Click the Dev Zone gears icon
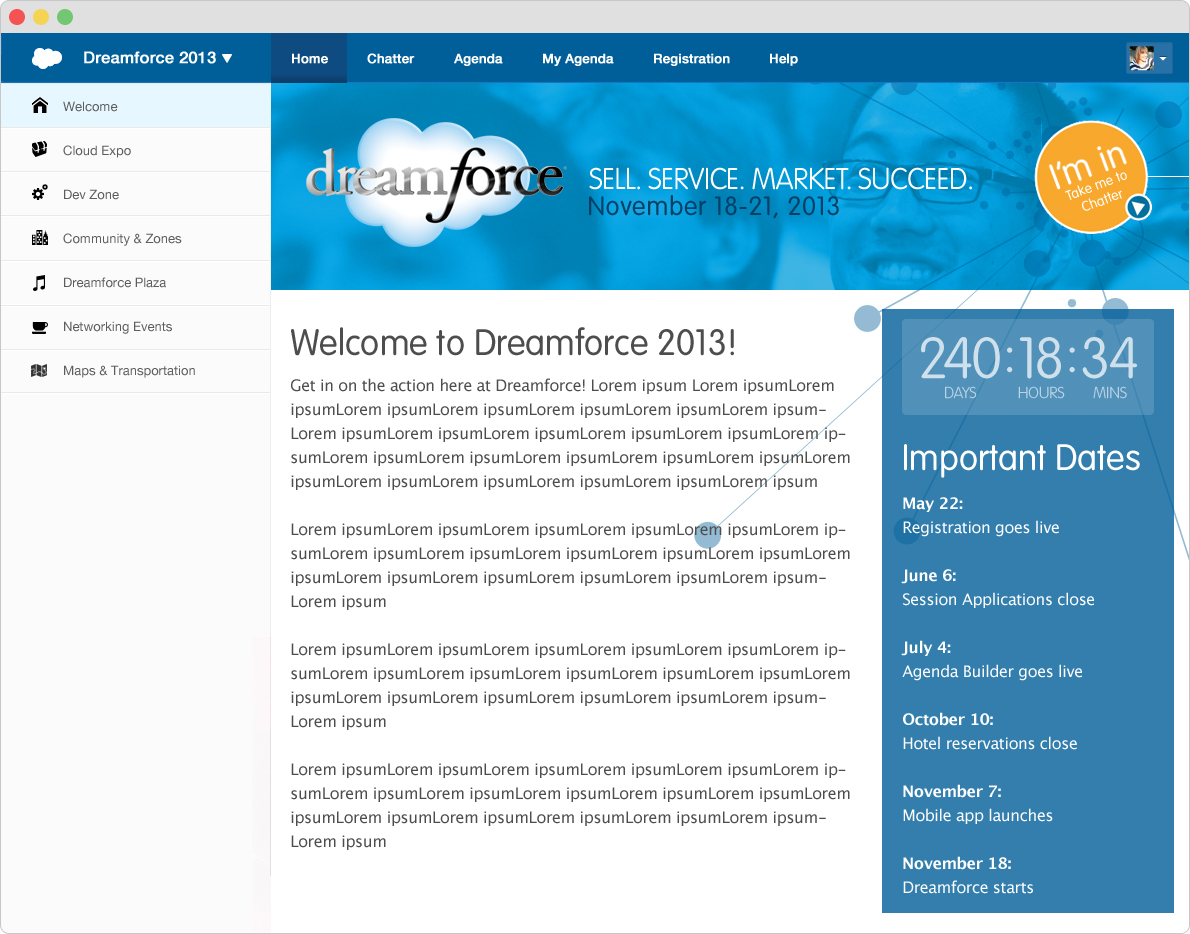The width and height of the screenshot is (1190, 934). [39, 193]
